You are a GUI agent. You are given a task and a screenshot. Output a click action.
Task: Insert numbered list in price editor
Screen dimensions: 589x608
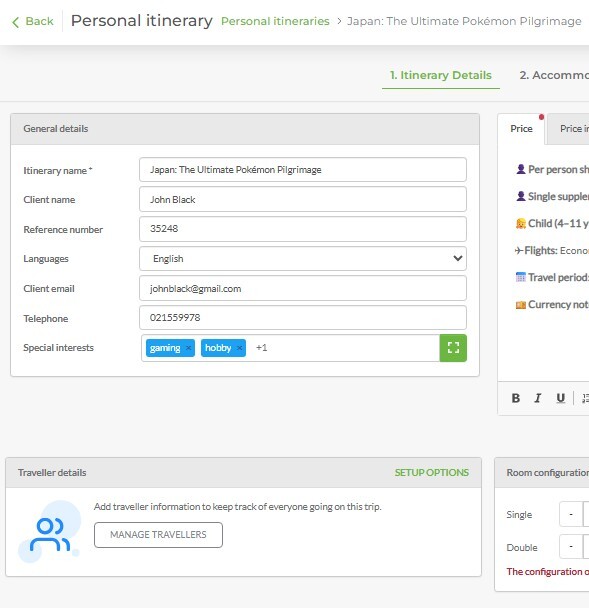click(x=585, y=398)
